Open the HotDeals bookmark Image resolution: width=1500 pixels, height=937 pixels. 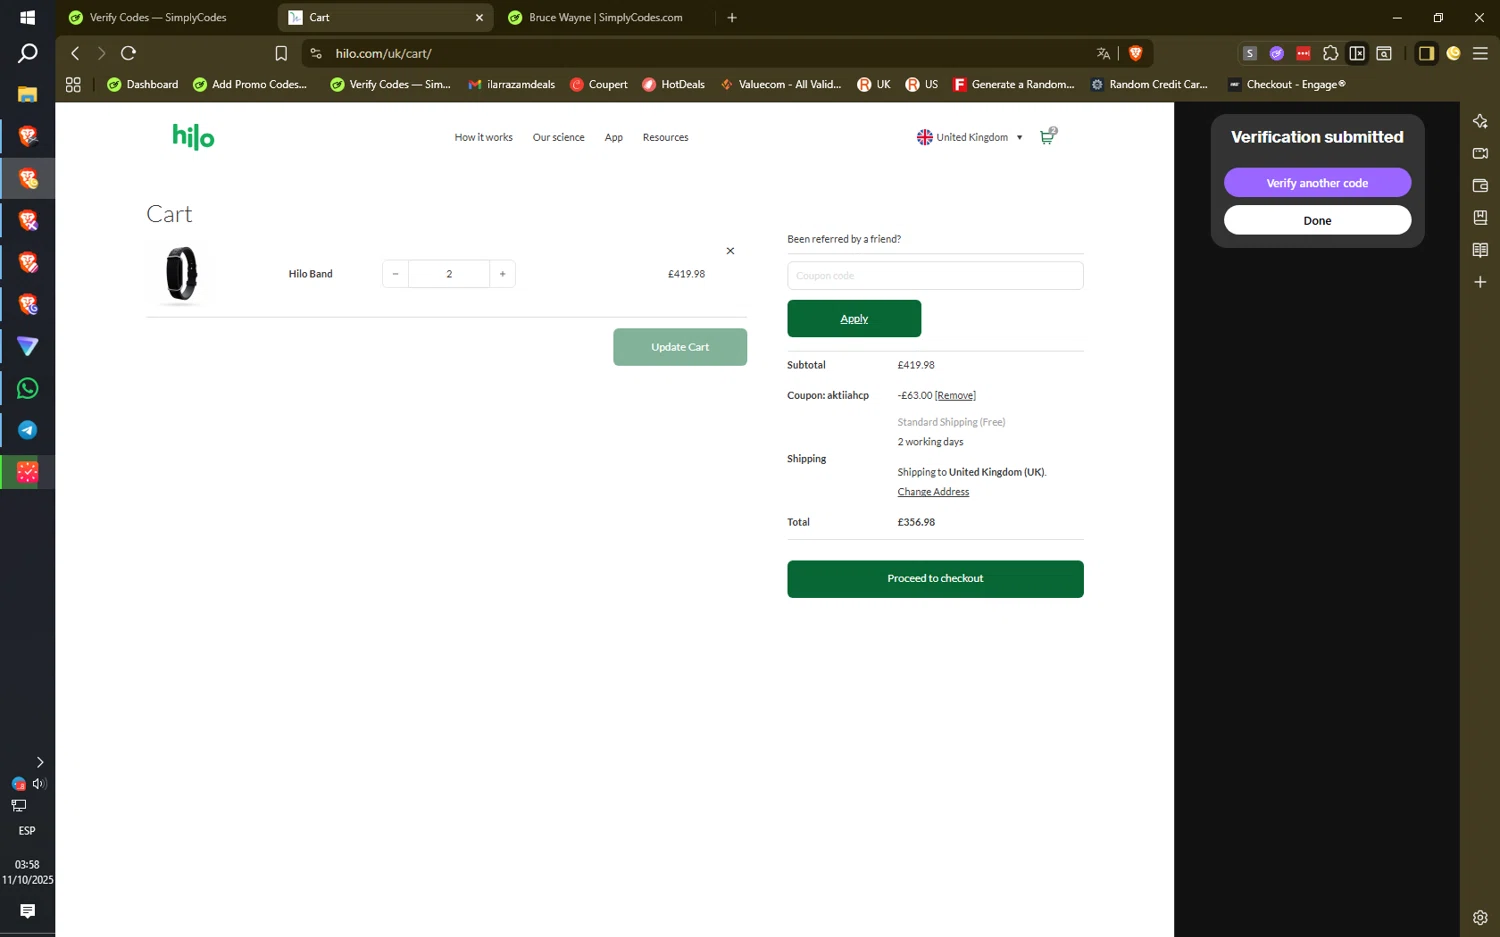click(x=673, y=84)
